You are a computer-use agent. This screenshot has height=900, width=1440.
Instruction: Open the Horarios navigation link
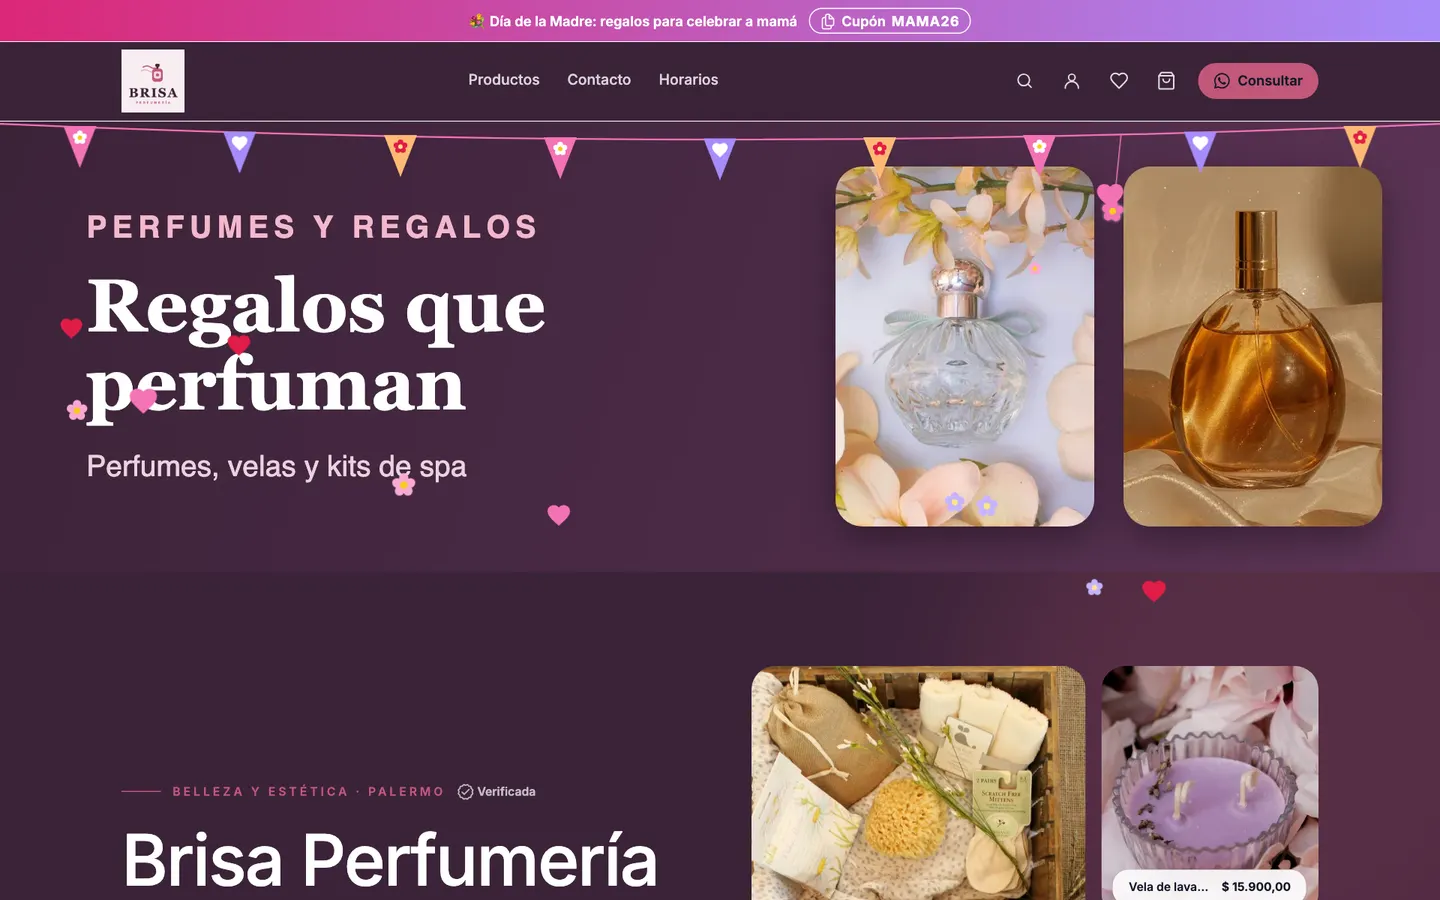688,80
